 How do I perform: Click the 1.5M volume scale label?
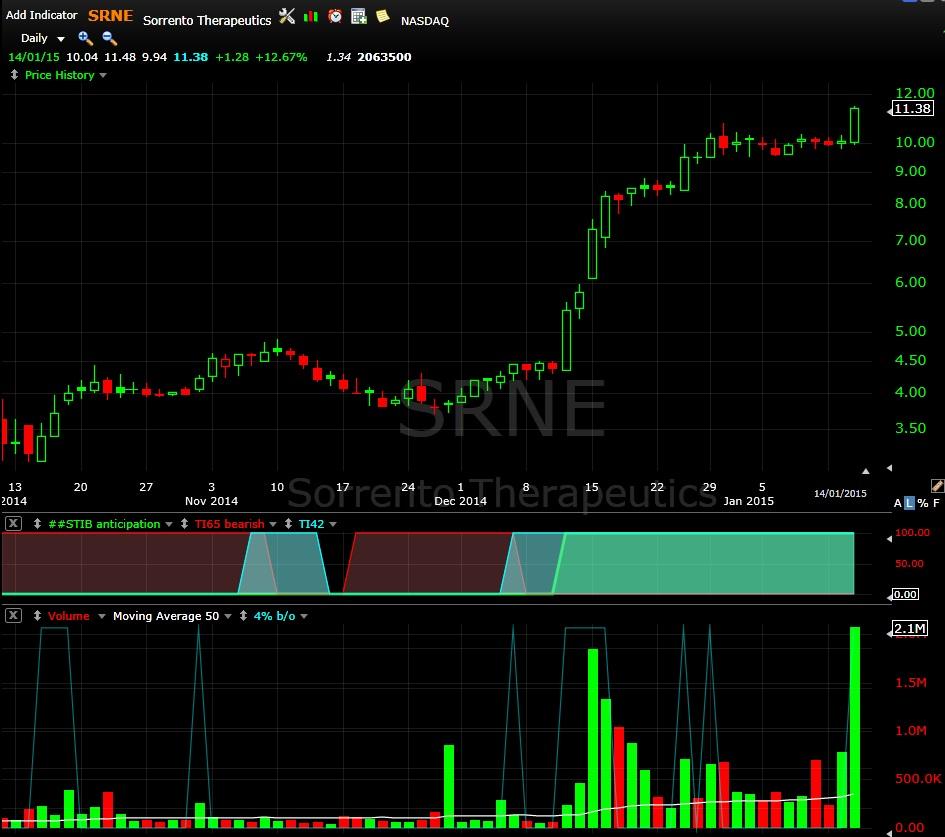(x=911, y=682)
